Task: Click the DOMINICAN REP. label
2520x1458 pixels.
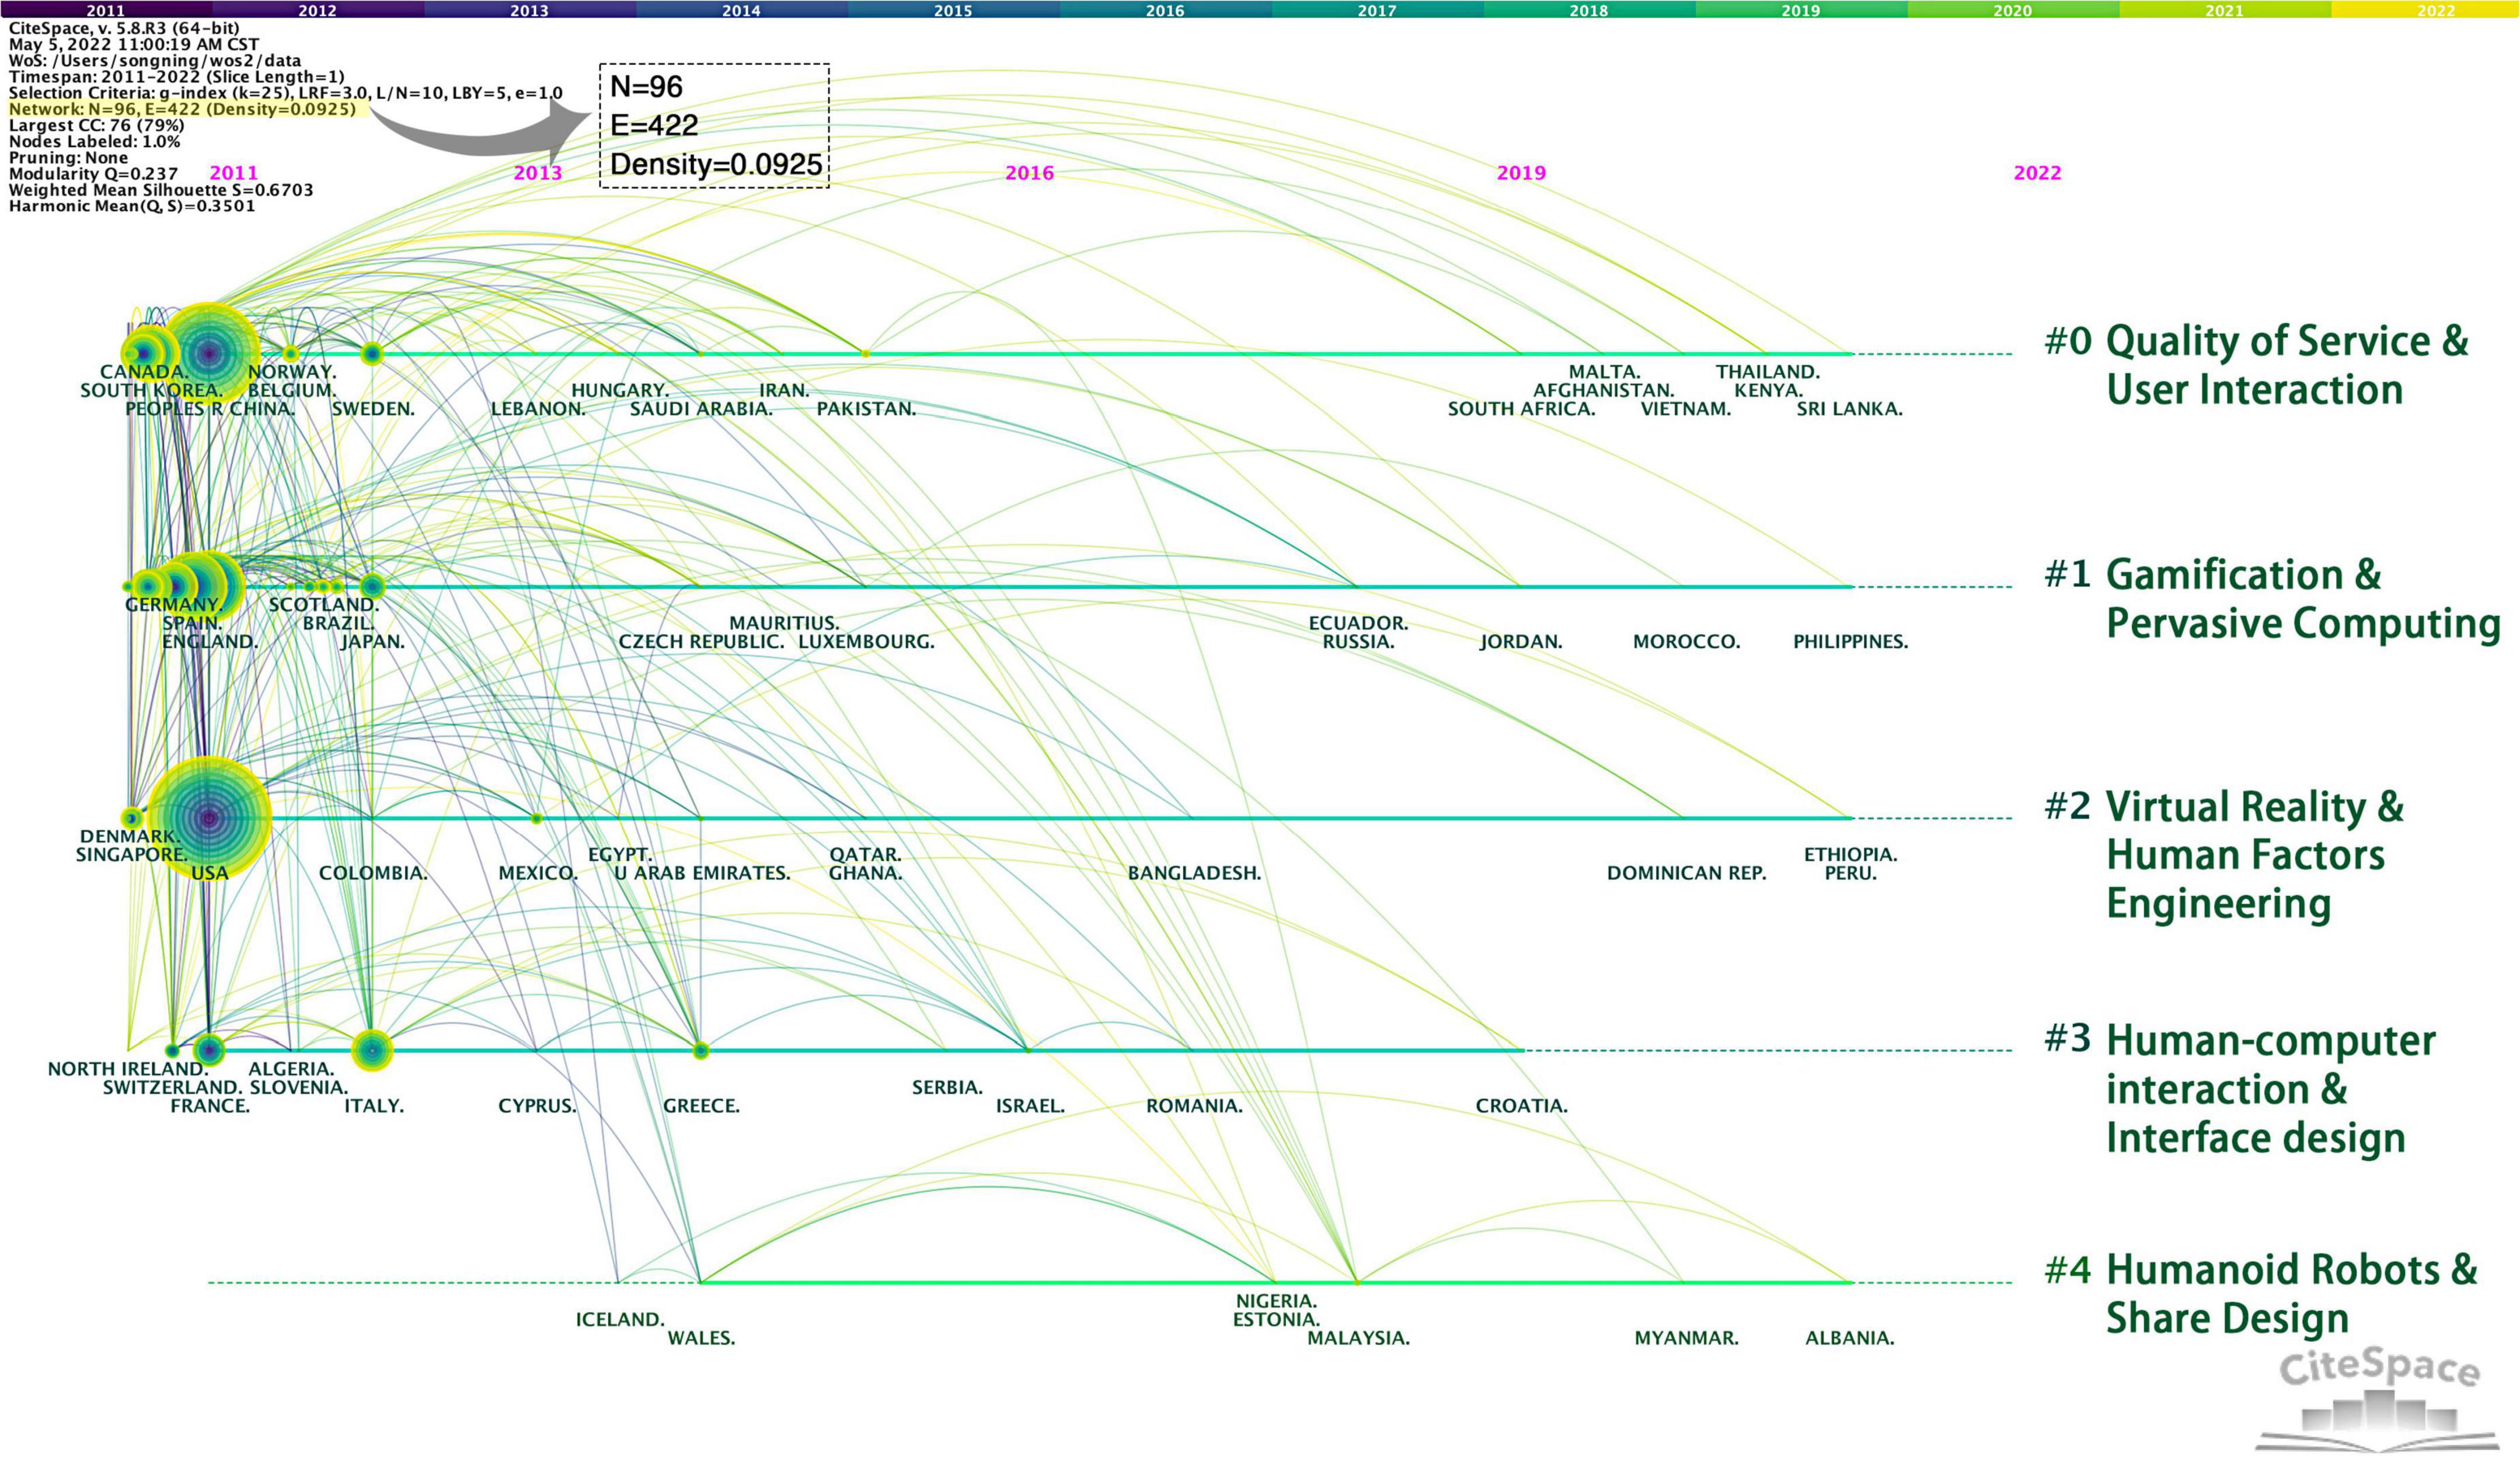Action: (x=1686, y=873)
